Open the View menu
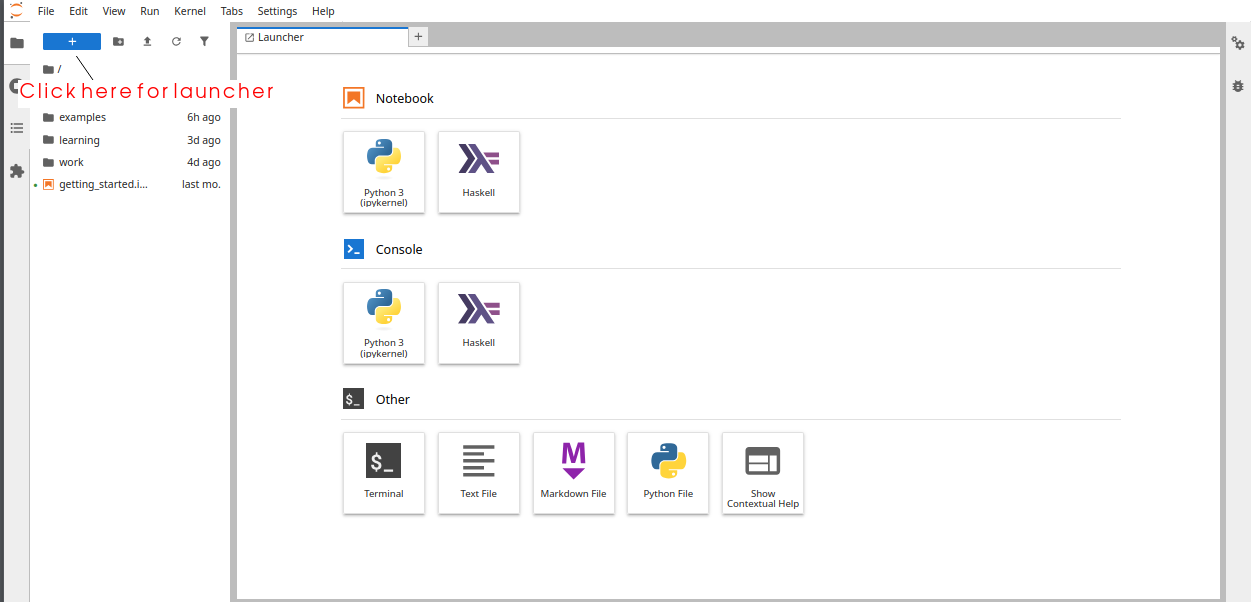Image resolution: width=1251 pixels, height=602 pixels. point(114,11)
